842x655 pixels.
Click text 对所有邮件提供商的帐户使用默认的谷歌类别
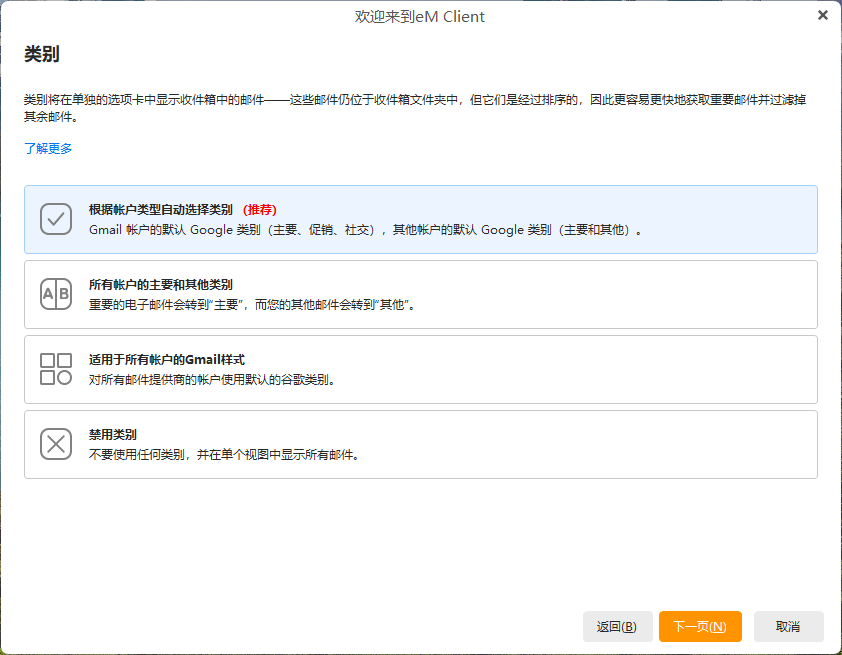point(212,380)
